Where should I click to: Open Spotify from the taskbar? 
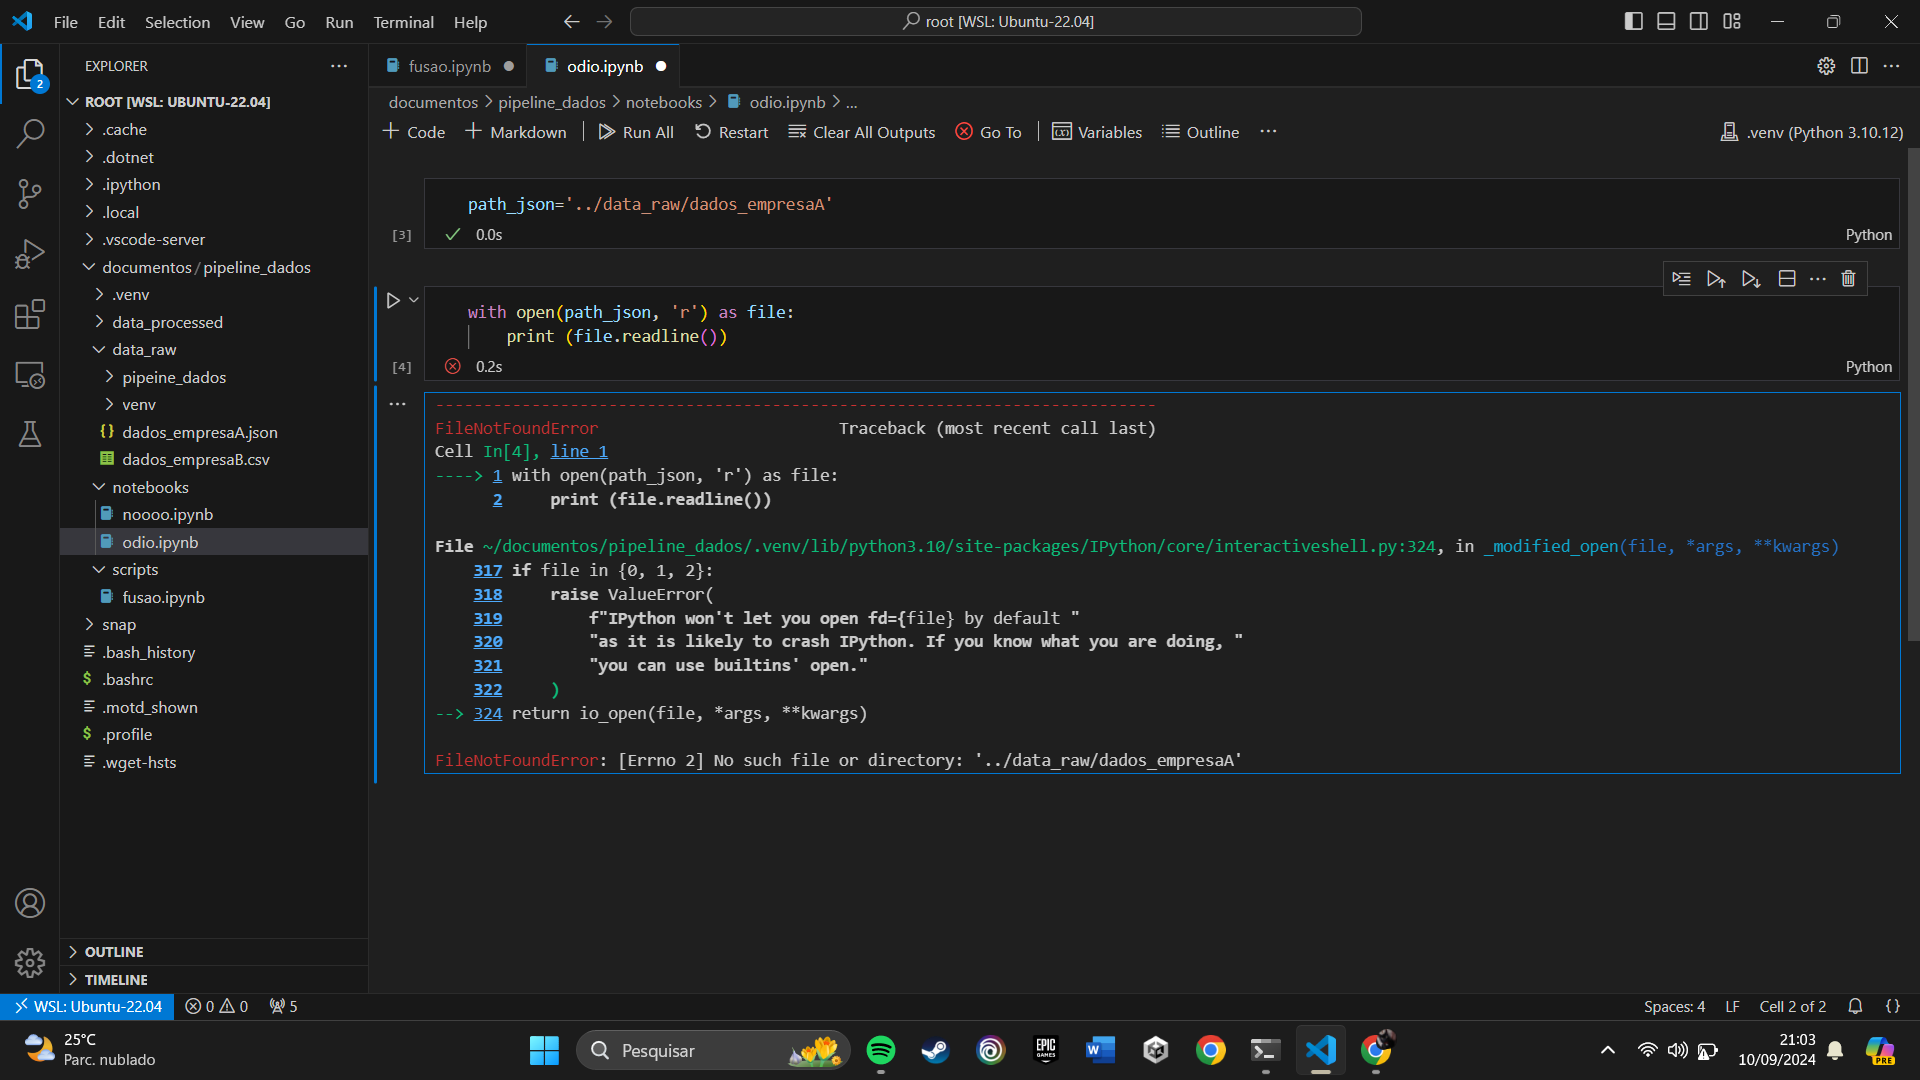[x=881, y=1050]
